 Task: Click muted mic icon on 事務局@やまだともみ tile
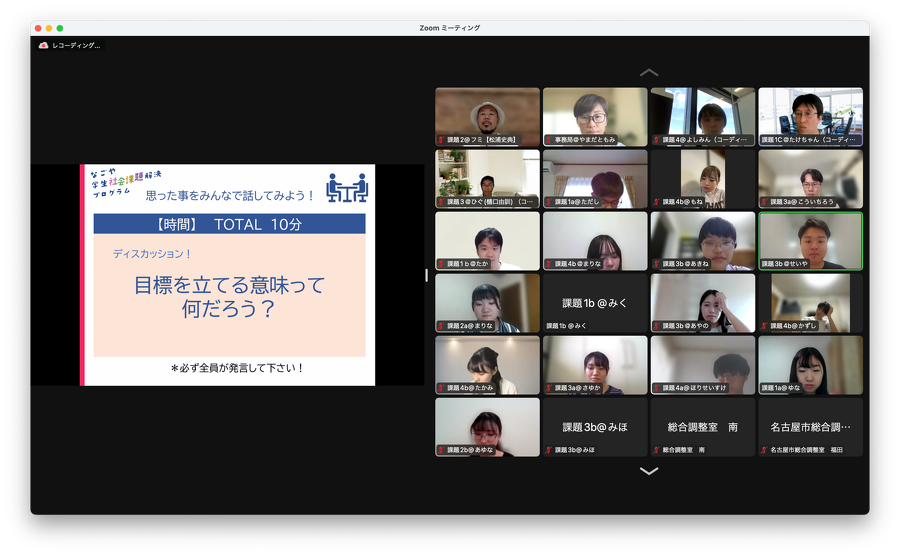tap(549, 141)
